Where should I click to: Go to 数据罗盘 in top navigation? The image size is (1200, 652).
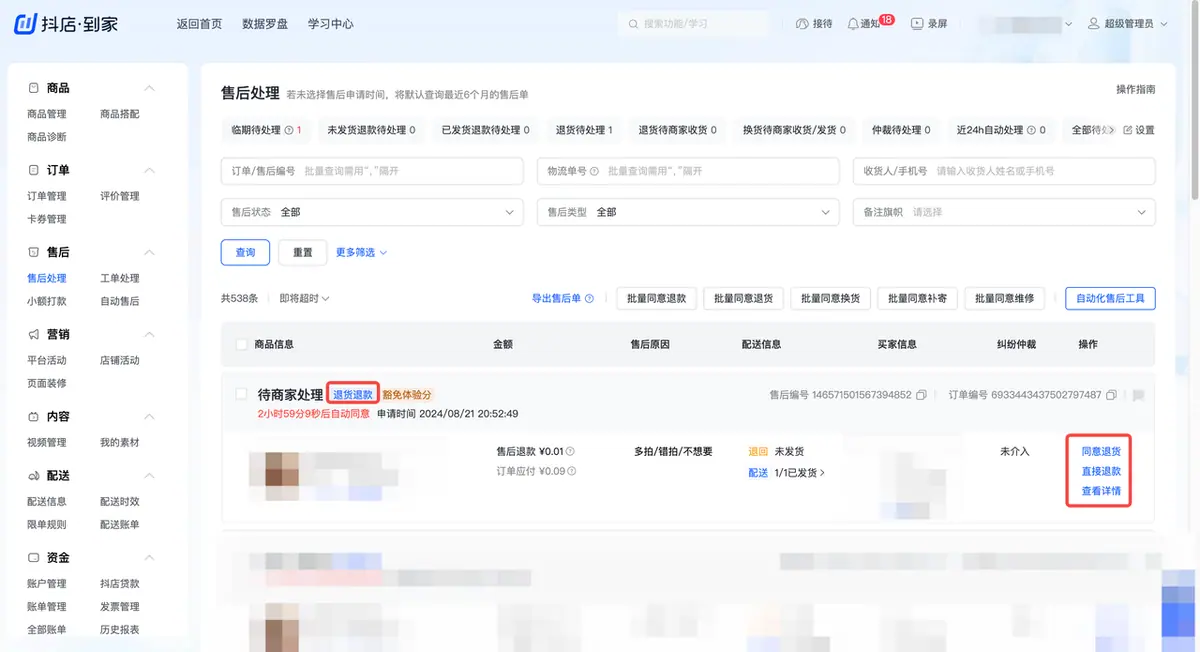[265, 23]
